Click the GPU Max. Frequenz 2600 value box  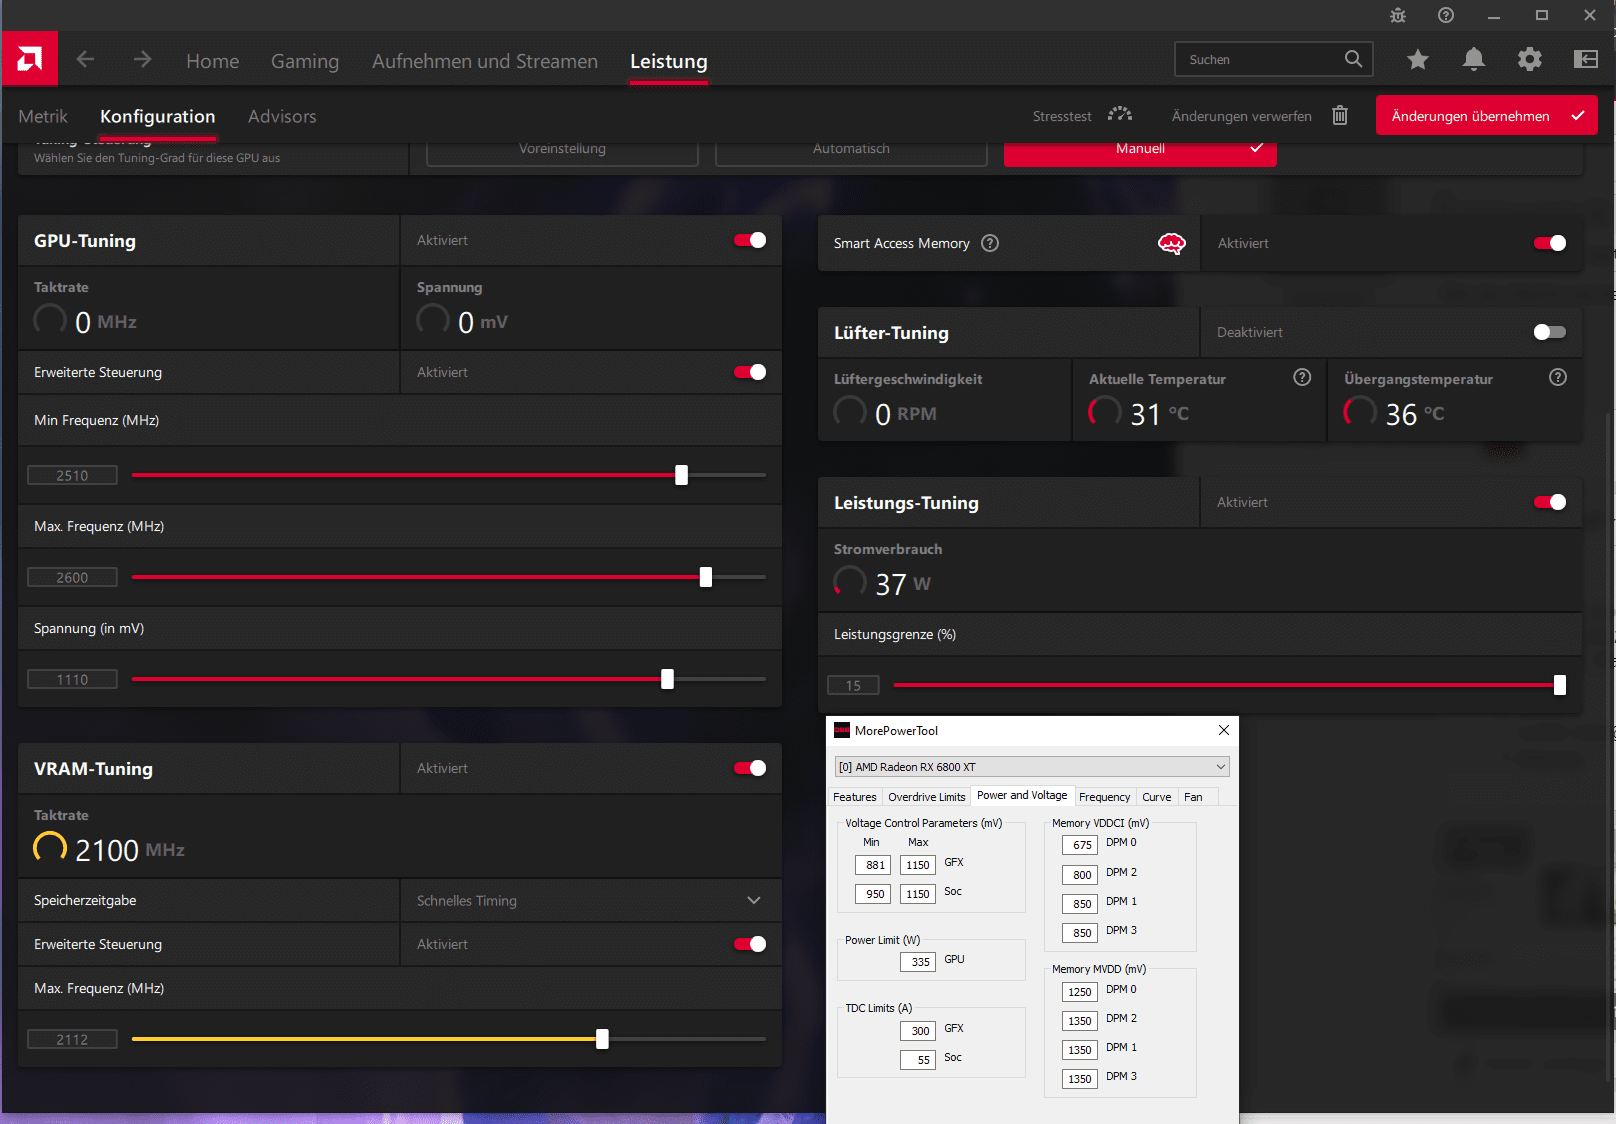tap(72, 577)
